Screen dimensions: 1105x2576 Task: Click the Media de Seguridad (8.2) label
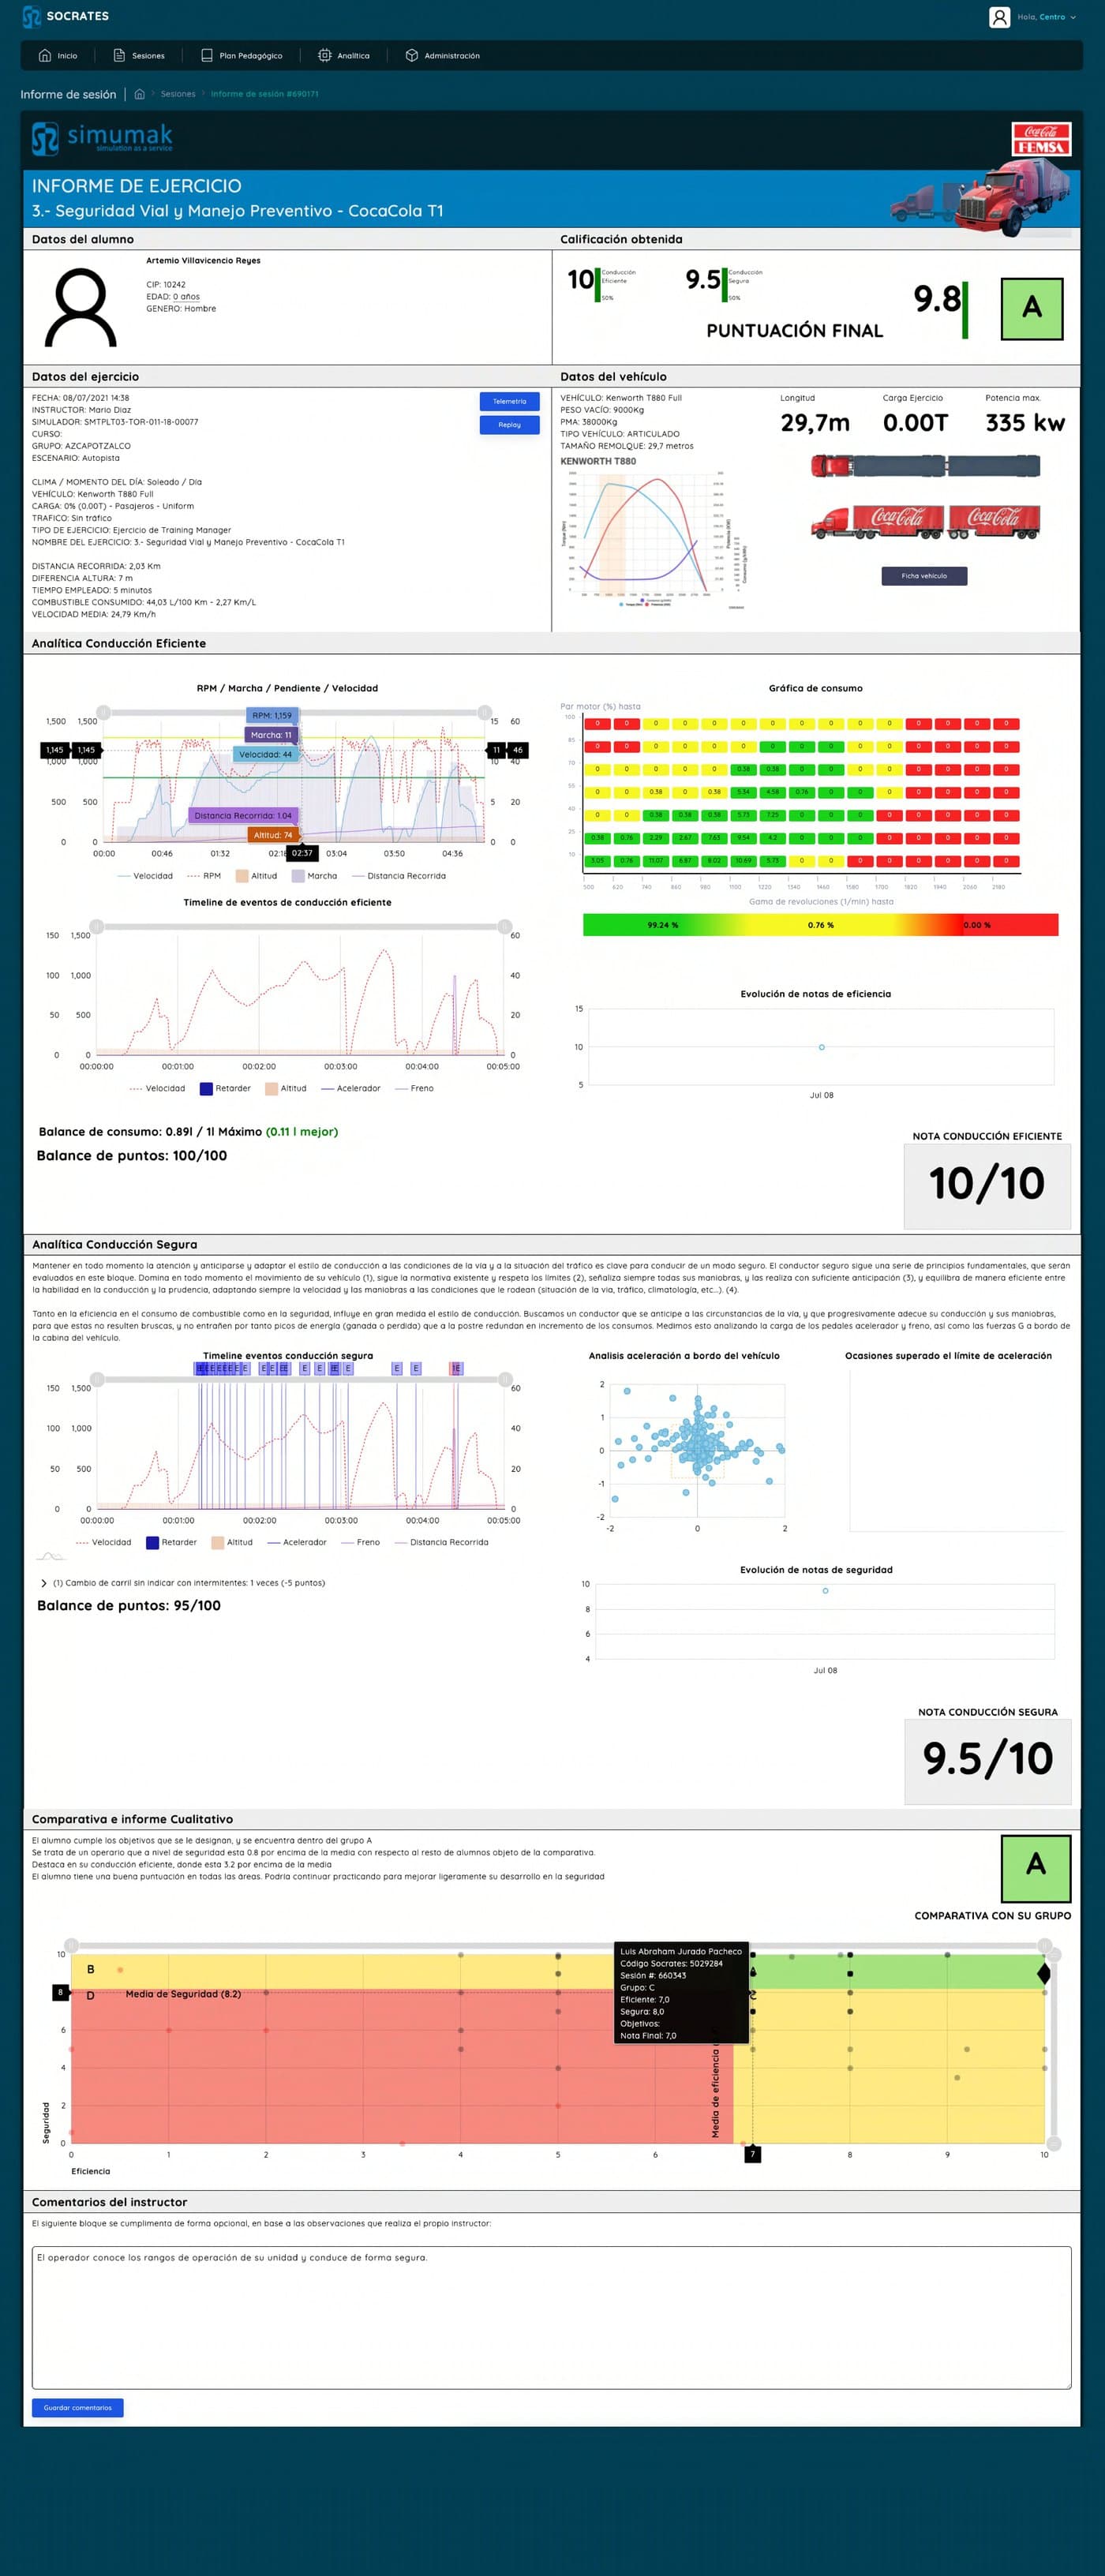click(x=183, y=1994)
